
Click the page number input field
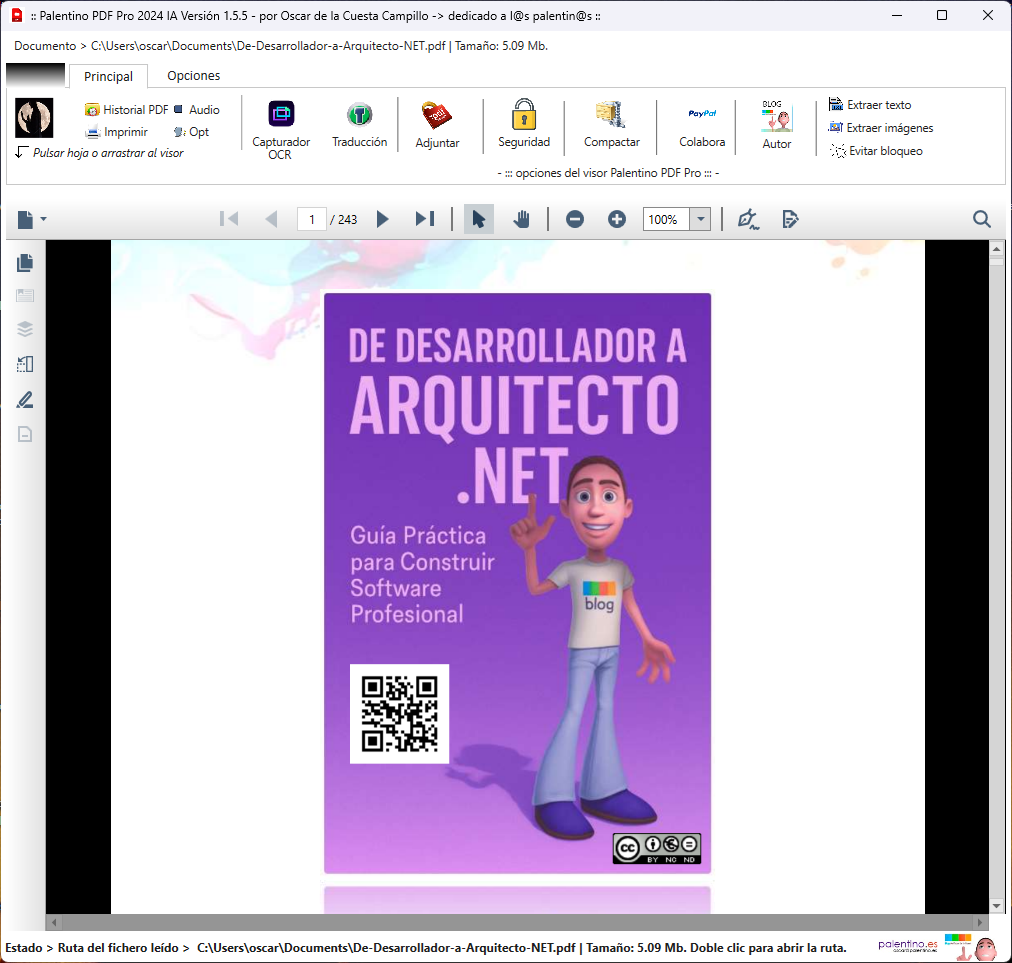[312, 219]
